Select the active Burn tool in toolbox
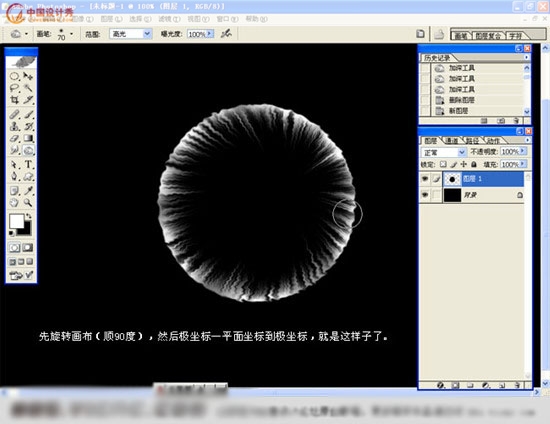Viewport: 550px width, 424px height. [x=28, y=150]
